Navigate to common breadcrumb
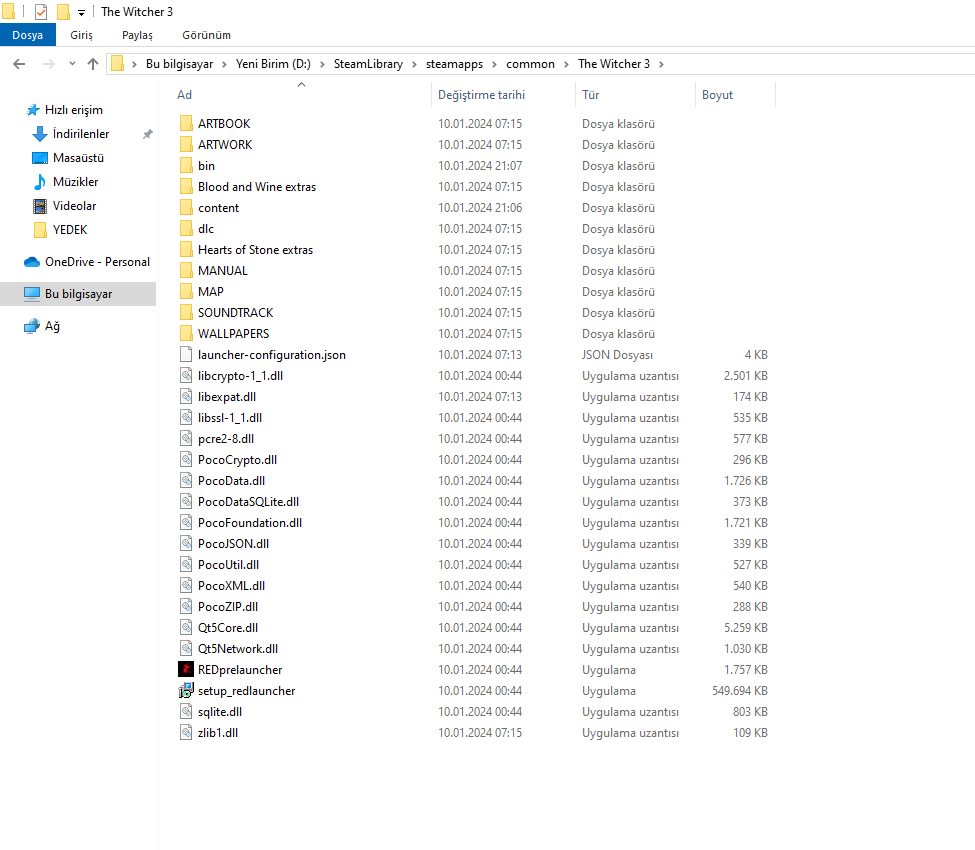Viewport: 975px width, 850px height. click(x=530, y=64)
